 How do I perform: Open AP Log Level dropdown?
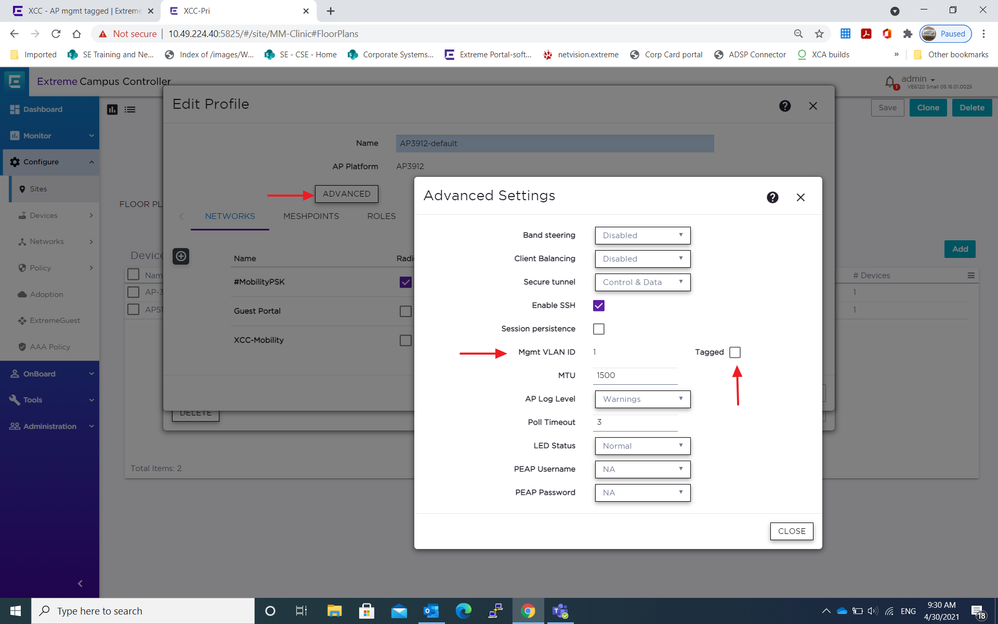pos(642,399)
